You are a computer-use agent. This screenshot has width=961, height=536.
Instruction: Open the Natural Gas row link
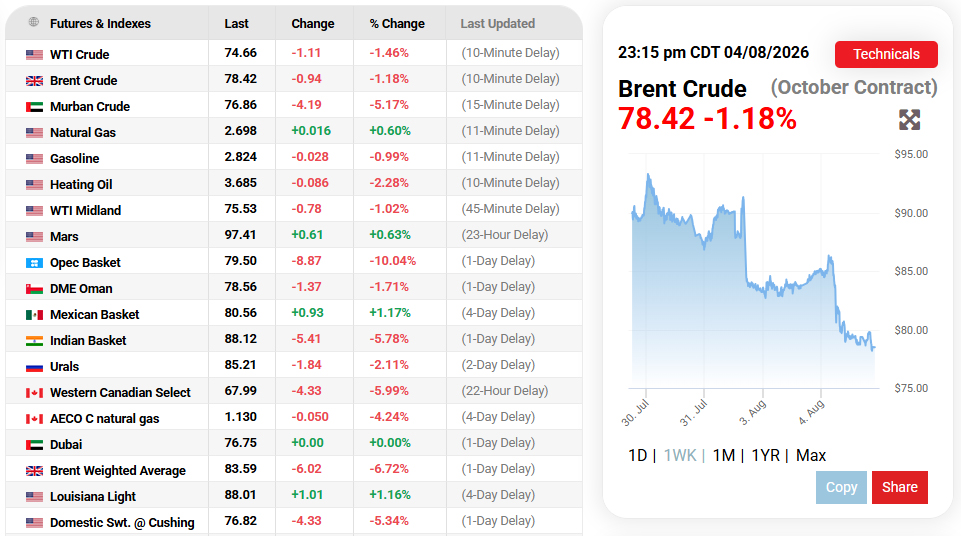(x=83, y=133)
